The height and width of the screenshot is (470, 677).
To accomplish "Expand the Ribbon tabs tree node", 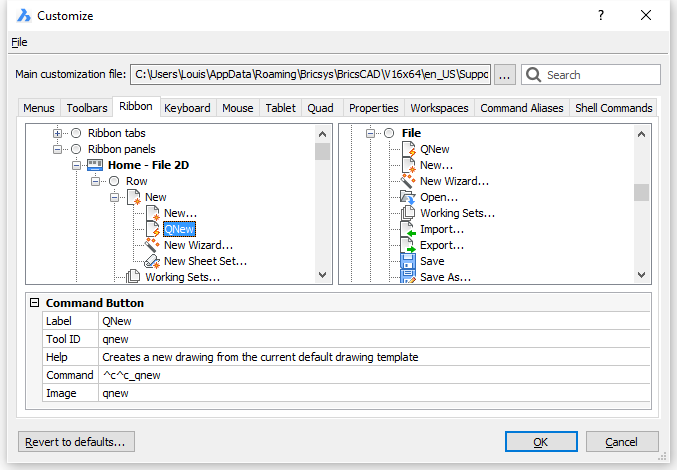I will point(57,133).
